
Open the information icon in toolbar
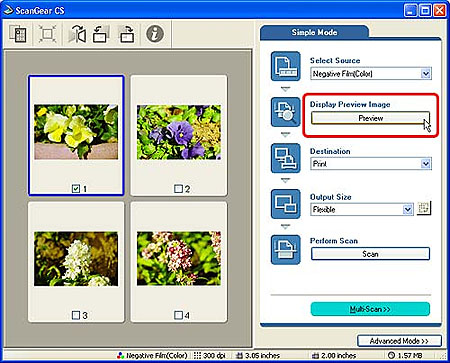(x=155, y=34)
